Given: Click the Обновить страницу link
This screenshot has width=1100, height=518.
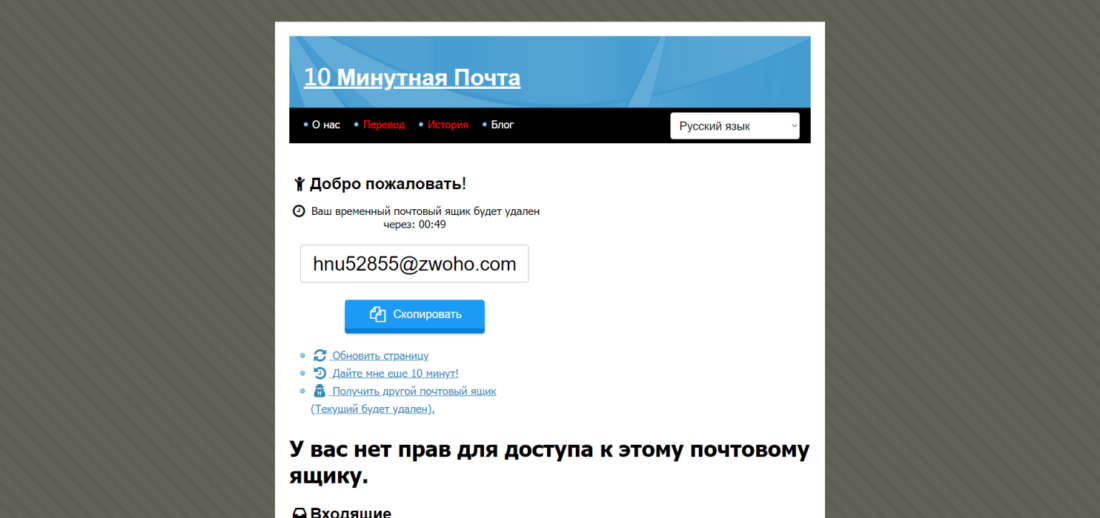Looking at the screenshot, I should point(380,356).
